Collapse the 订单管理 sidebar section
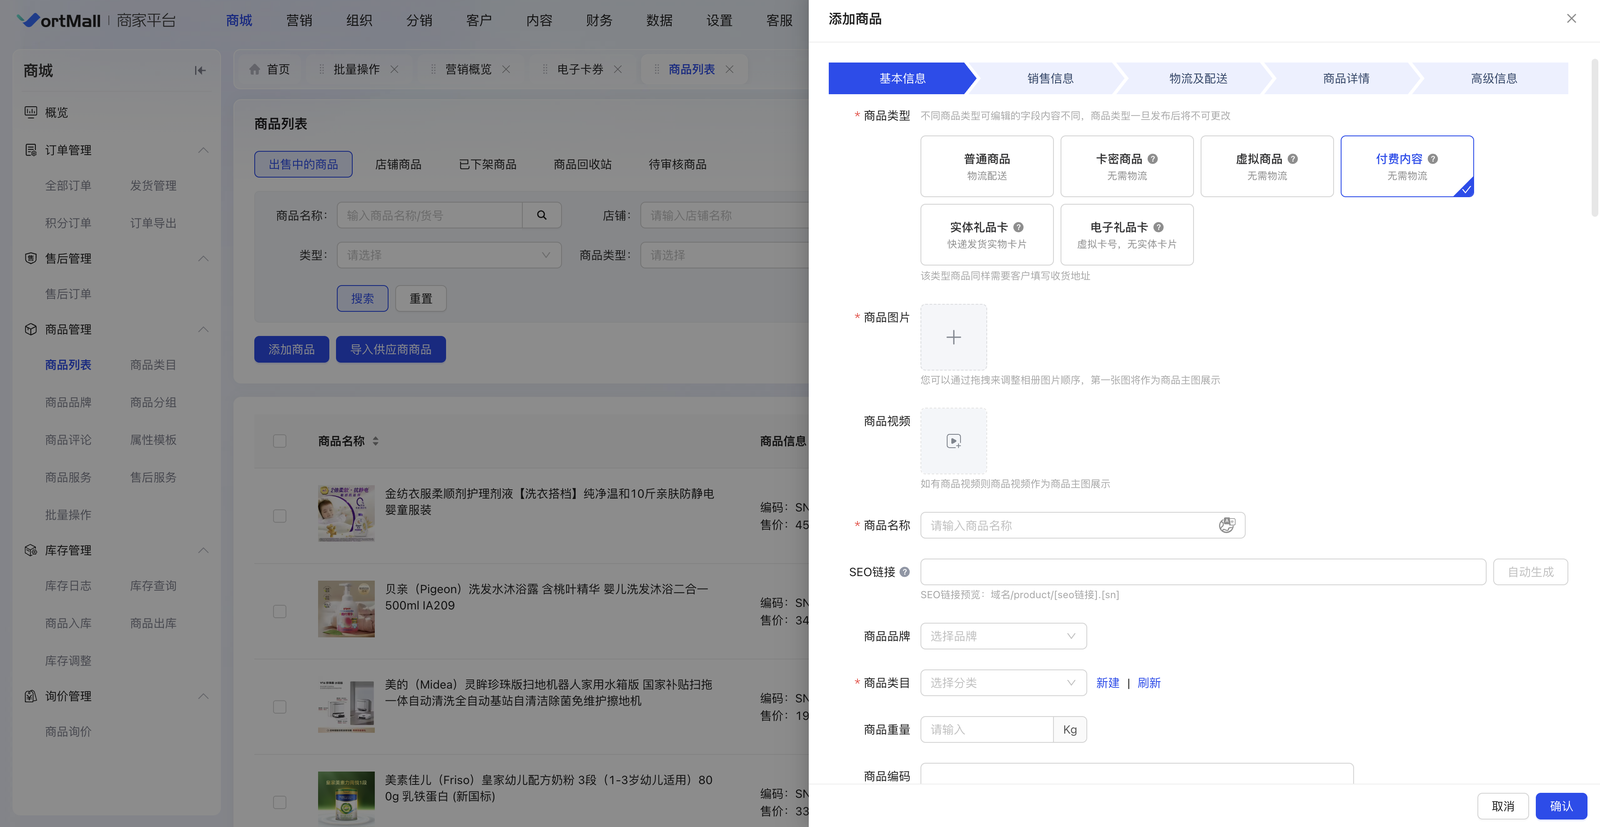The width and height of the screenshot is (1600, 827). tap(203, 150)
